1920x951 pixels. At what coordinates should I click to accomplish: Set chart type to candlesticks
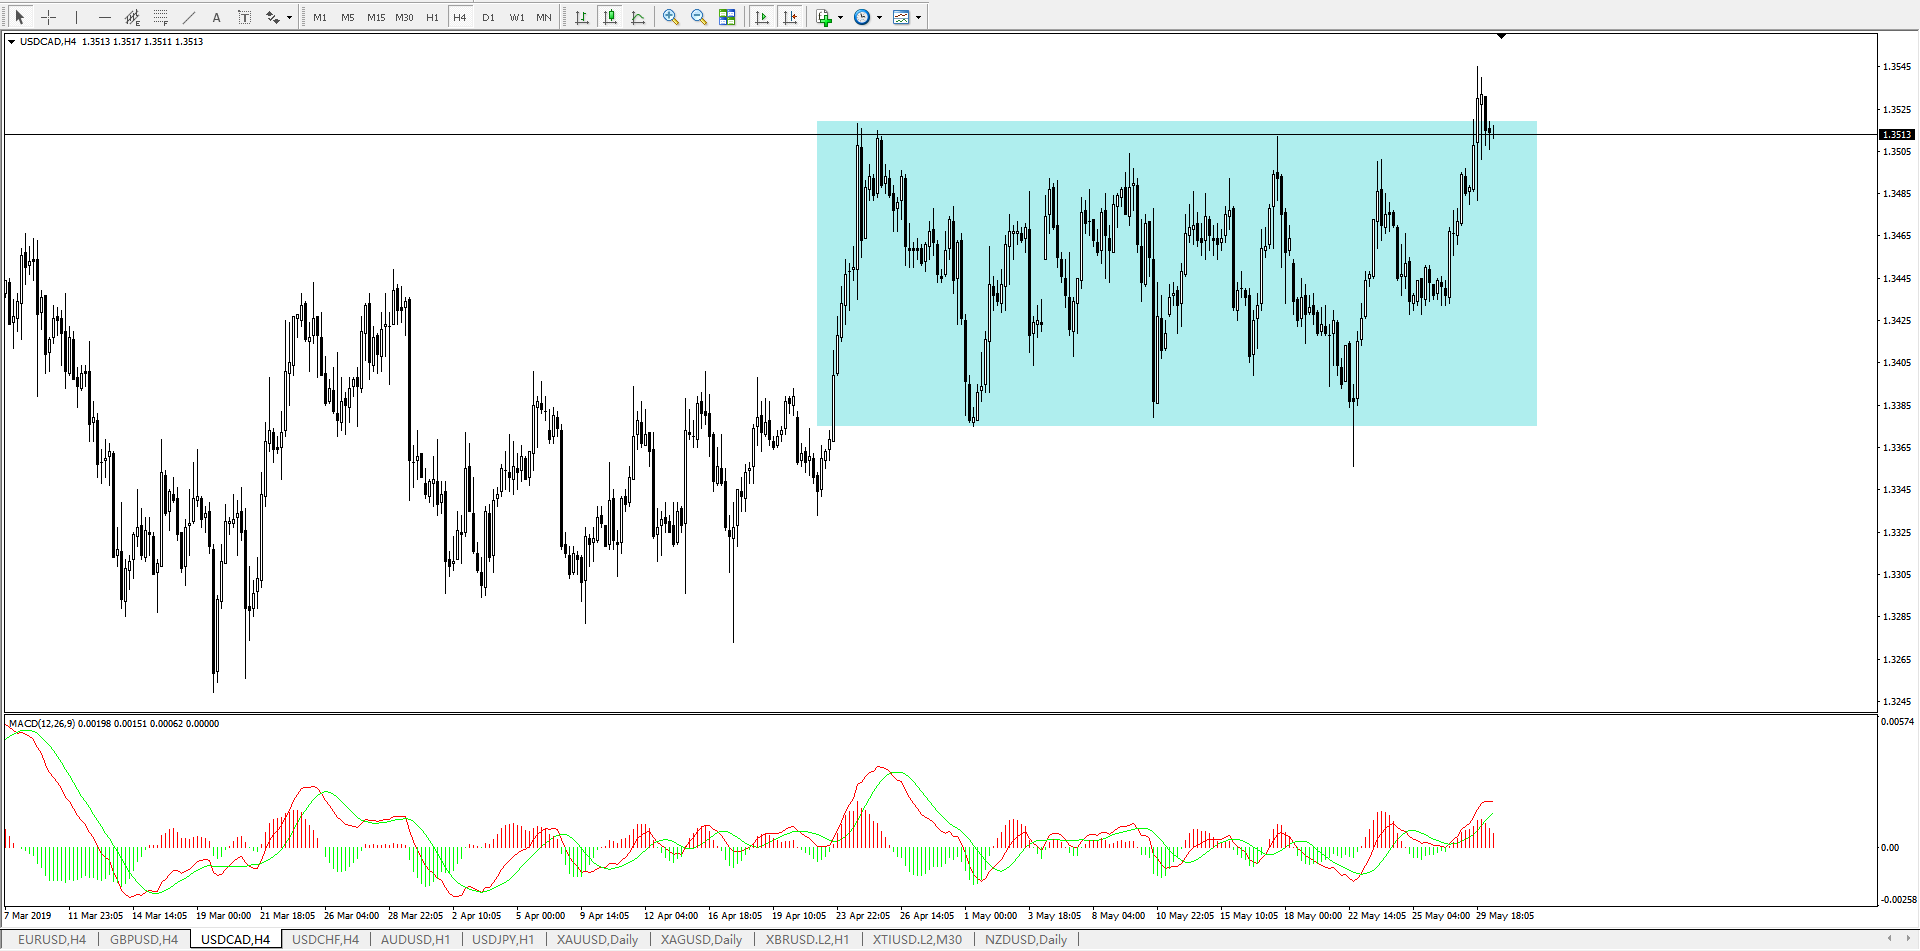click(x=610, y=17)
